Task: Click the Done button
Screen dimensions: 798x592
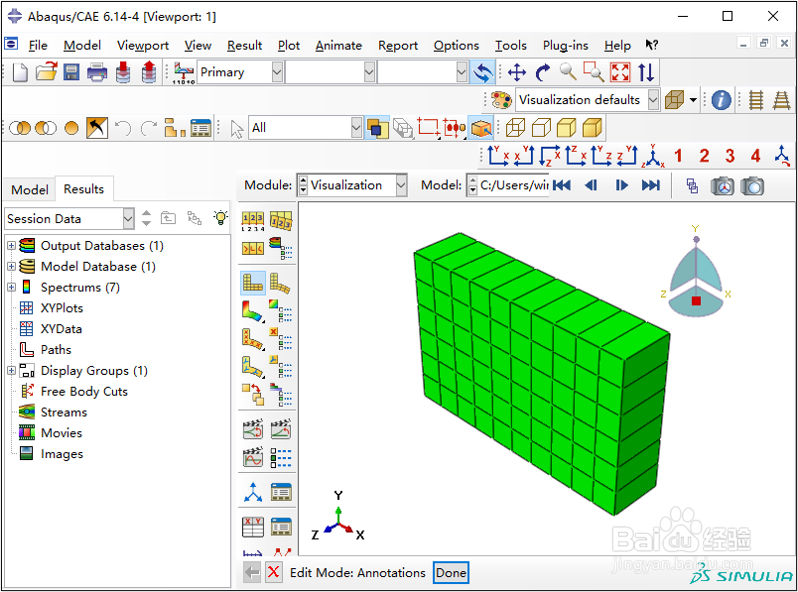Action: click(451, 573)
